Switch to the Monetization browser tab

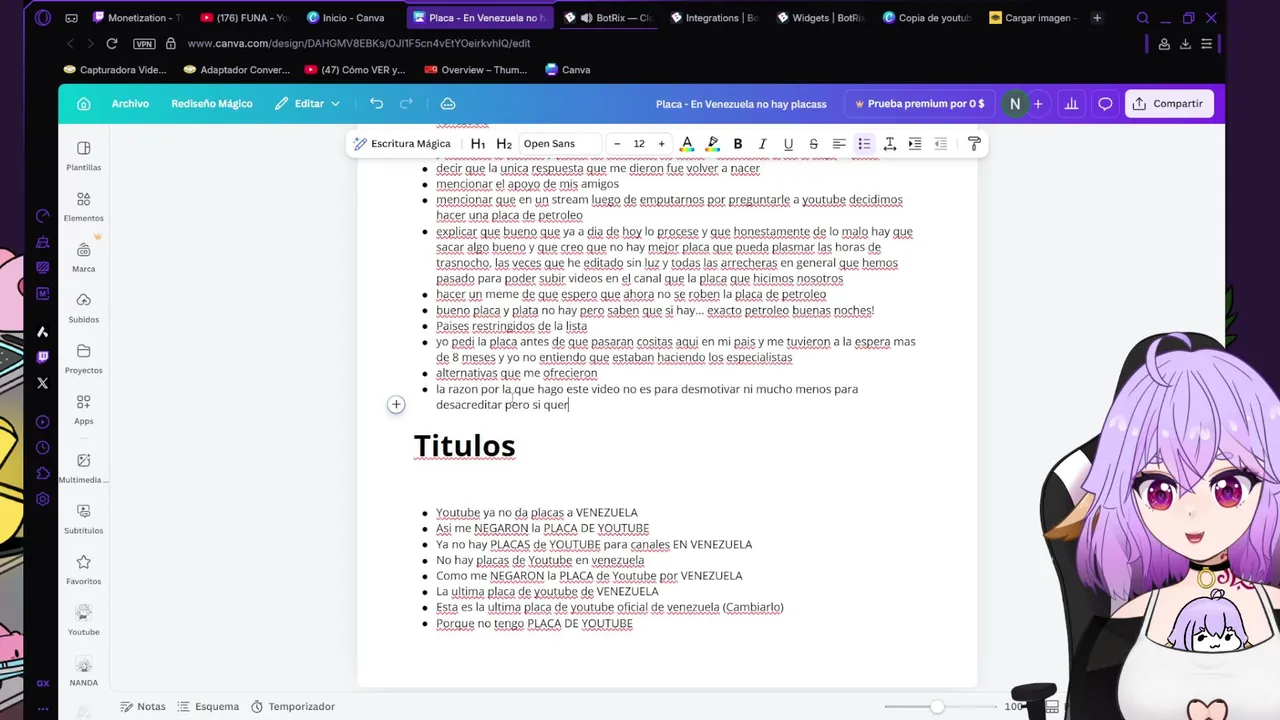(136, 18)
